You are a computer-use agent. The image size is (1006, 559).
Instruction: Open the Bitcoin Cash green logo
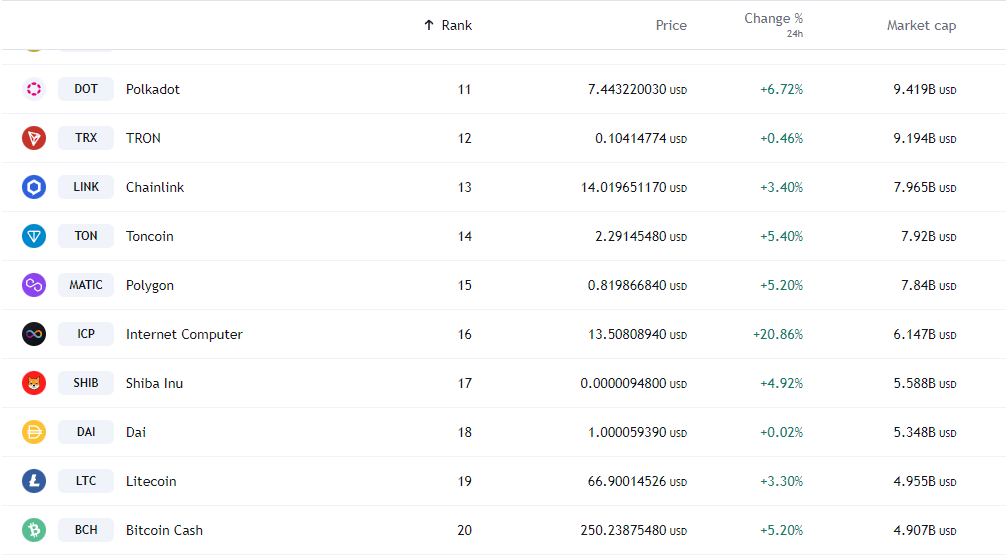pos(34,530)
